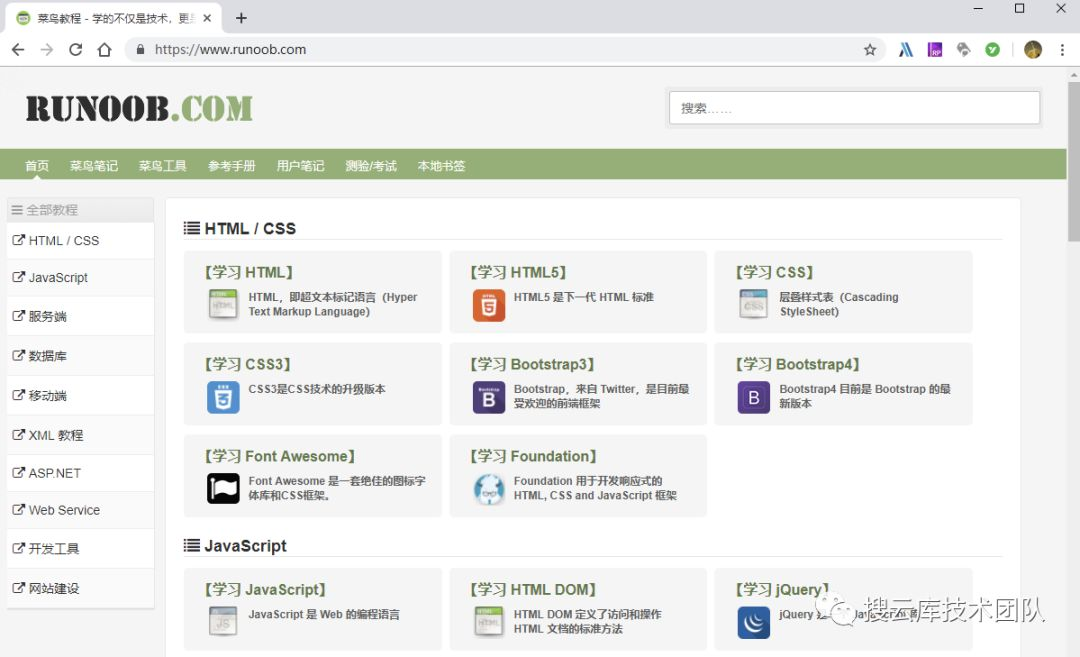Click the Foundation yeti icon

pos(489,490)
